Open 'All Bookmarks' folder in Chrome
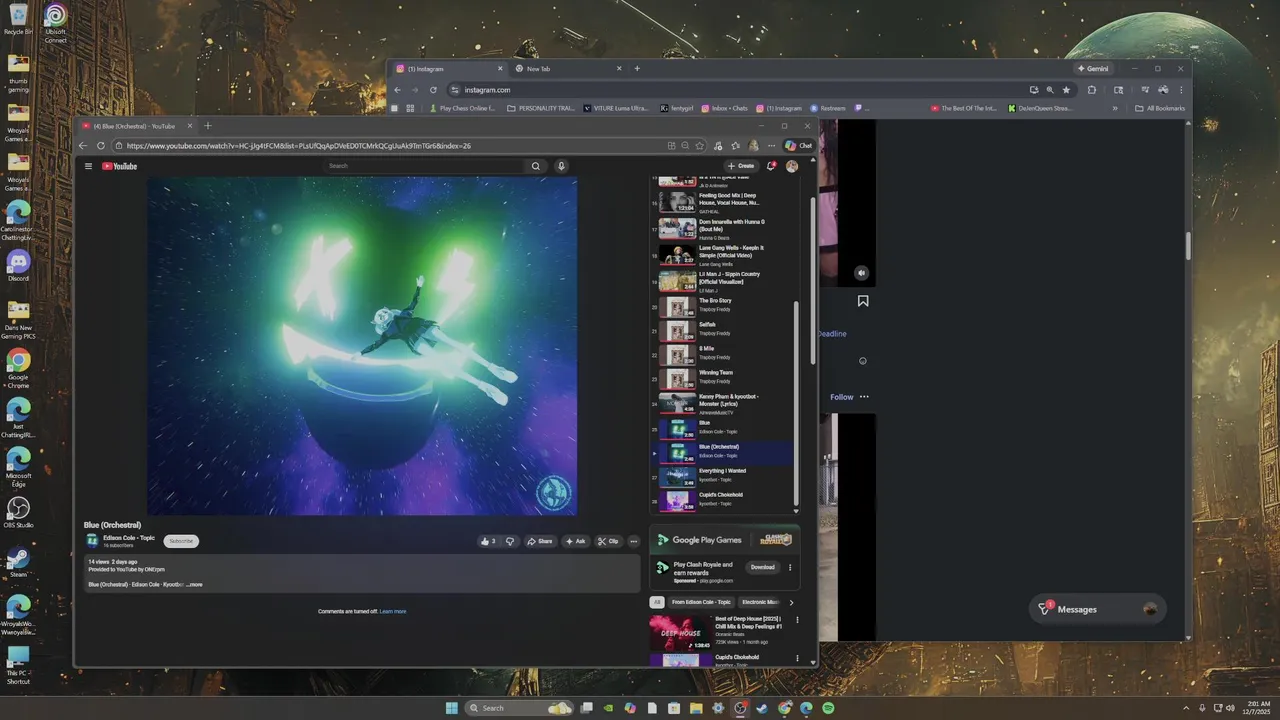The width and height of the screenshot is (1280, 720). pos(1160,108)
